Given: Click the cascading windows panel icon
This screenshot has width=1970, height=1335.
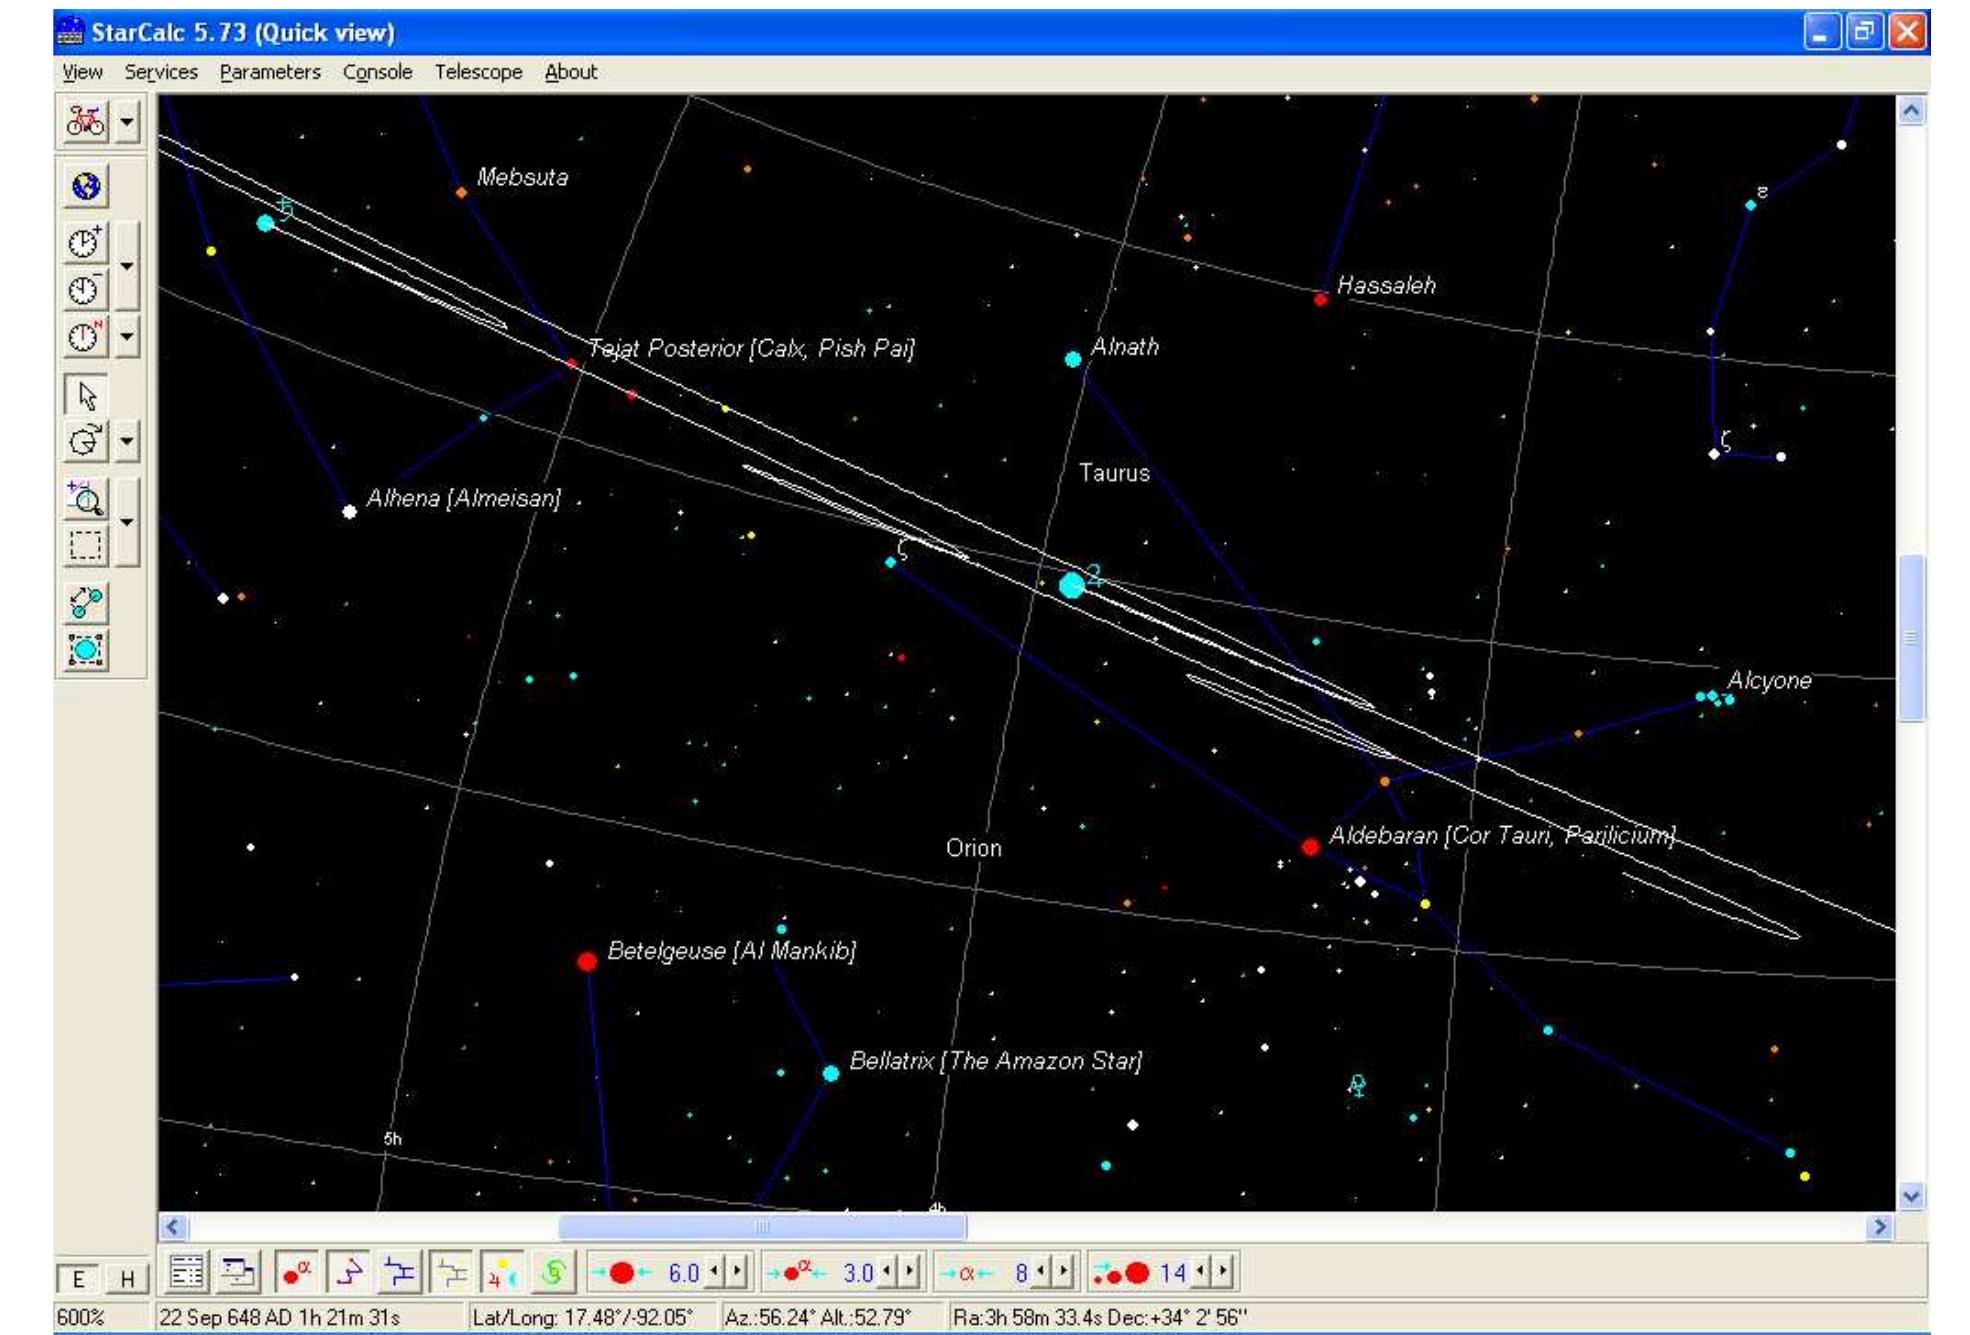Looking at the screenshot, I should 238,1273.
